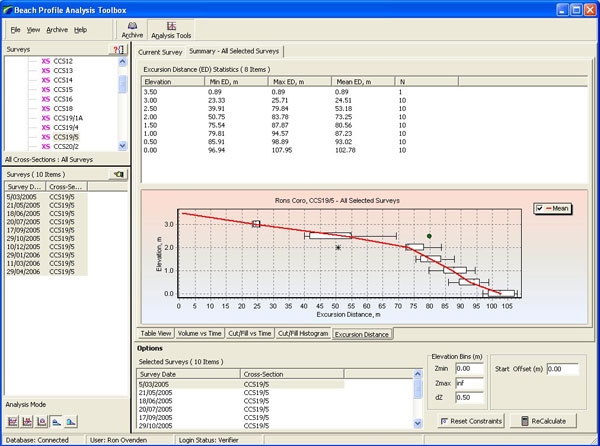Screen dimensions: 600x446
Task: Select the second Analysis Mode icon
Action: [x=26, y=420]
